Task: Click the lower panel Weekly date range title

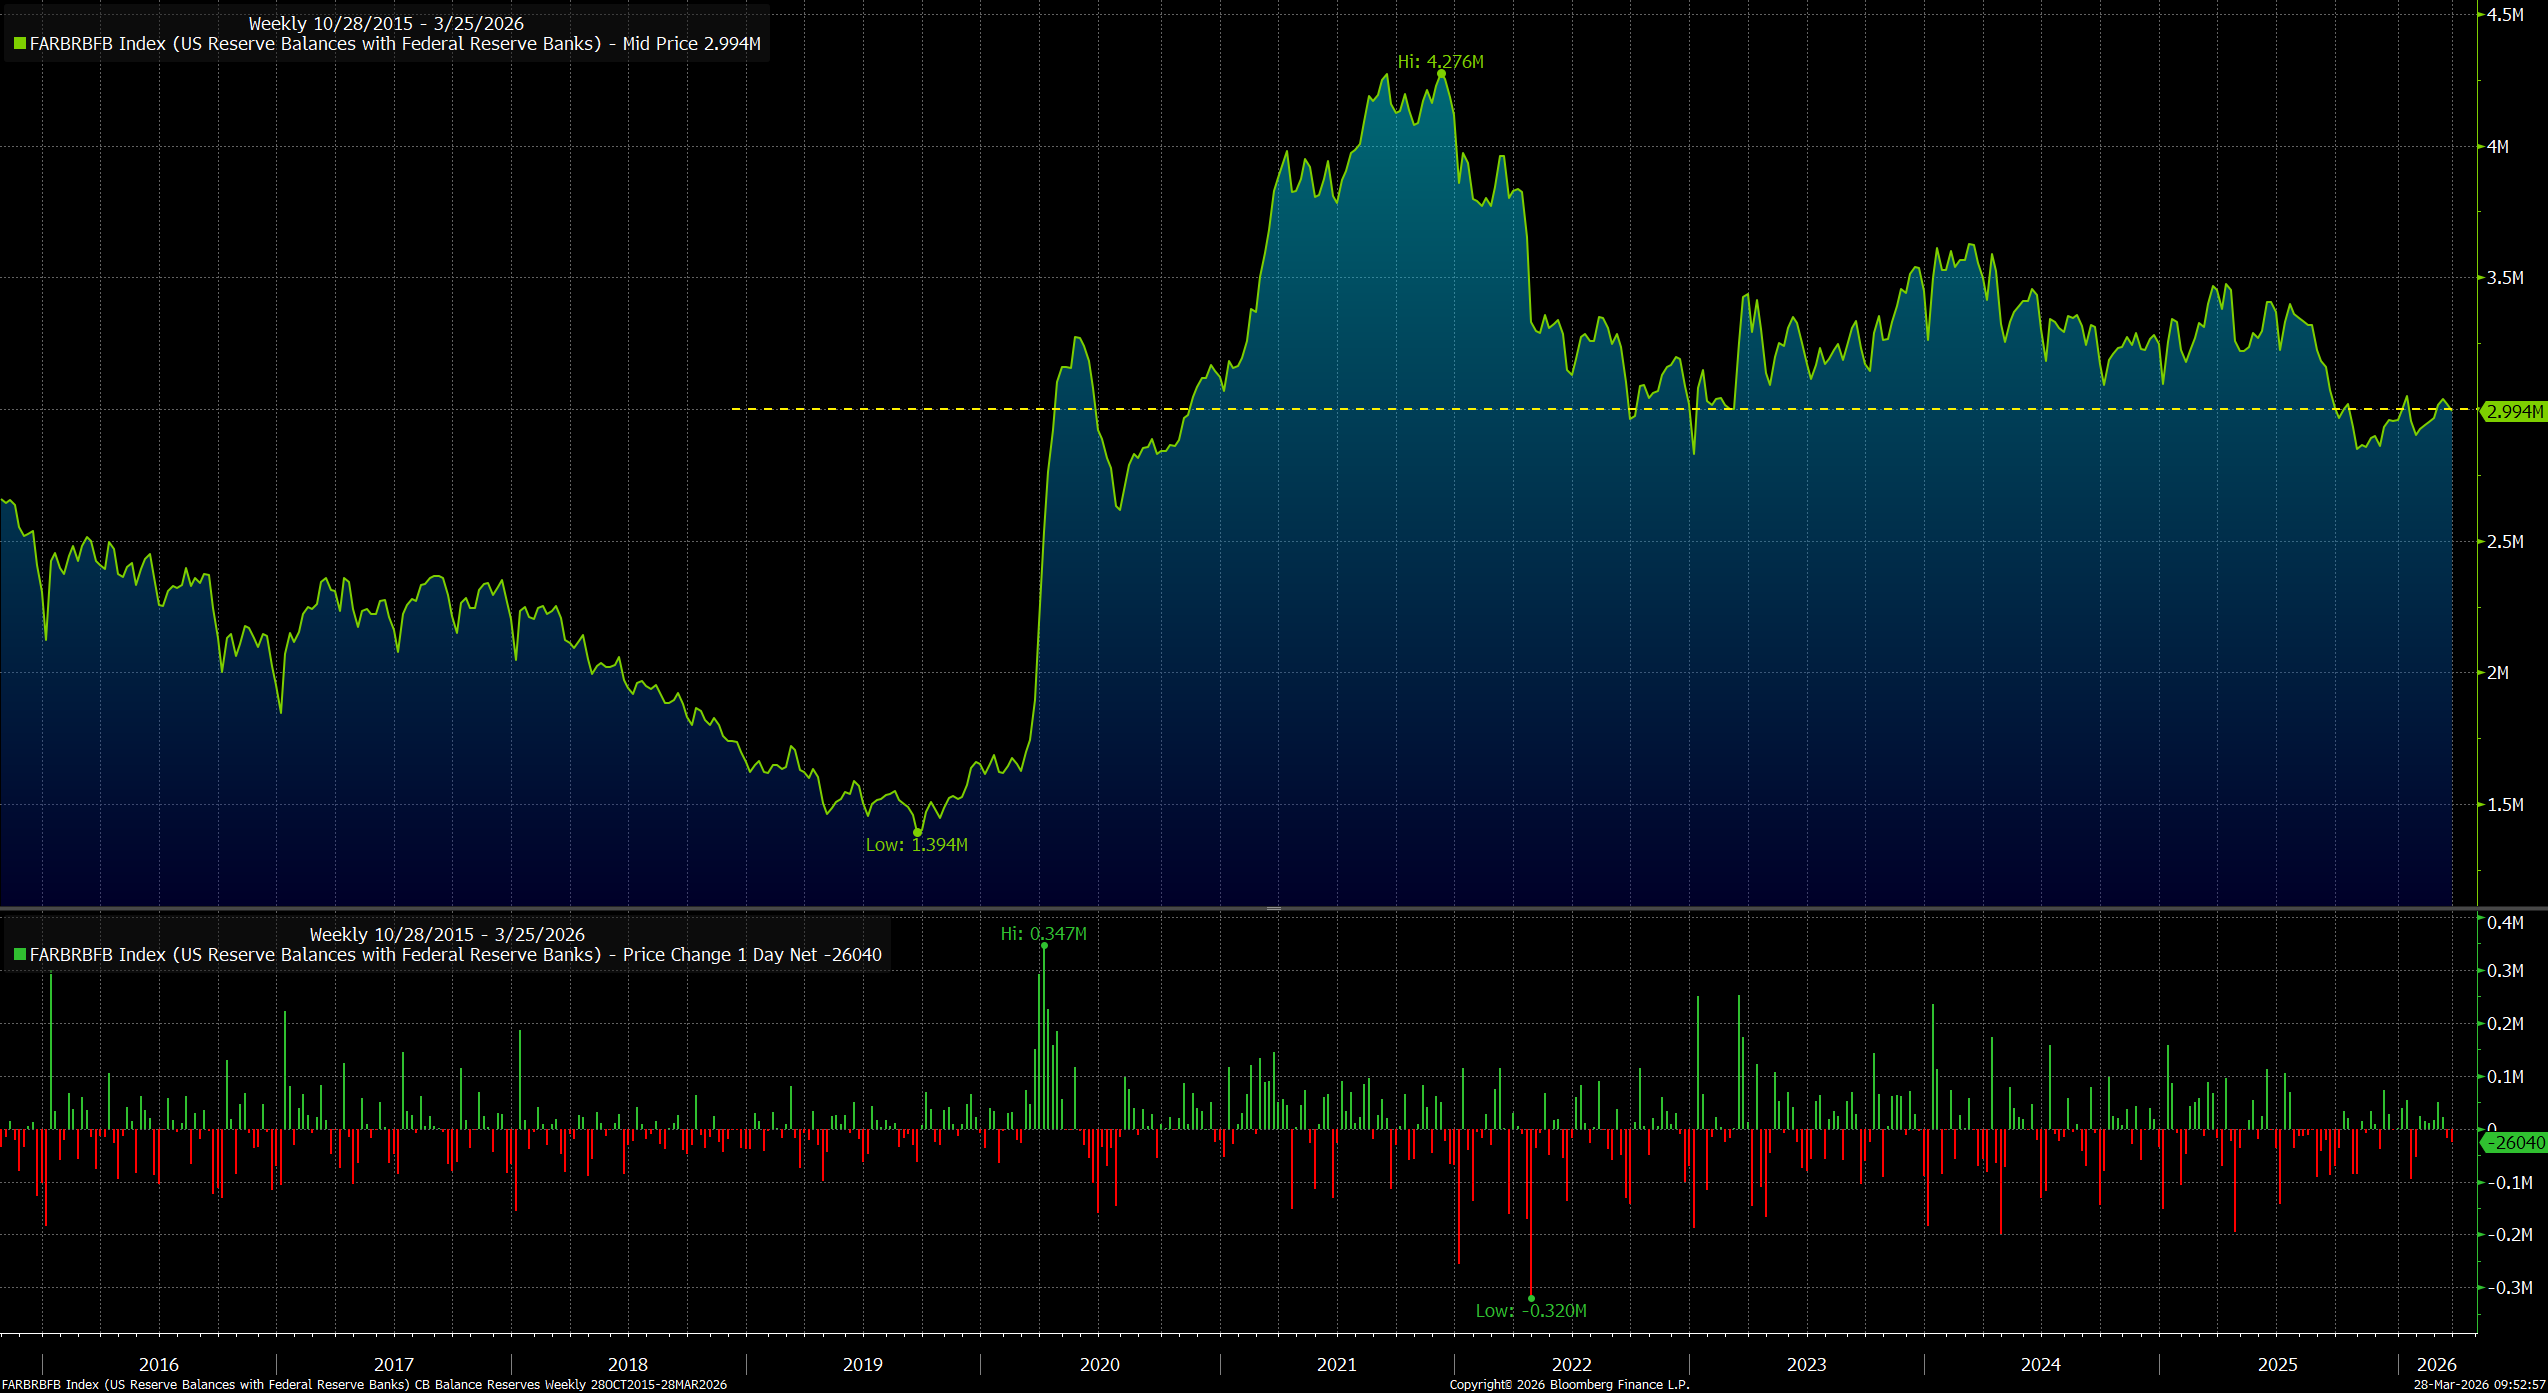Action: tap(447, 934)
